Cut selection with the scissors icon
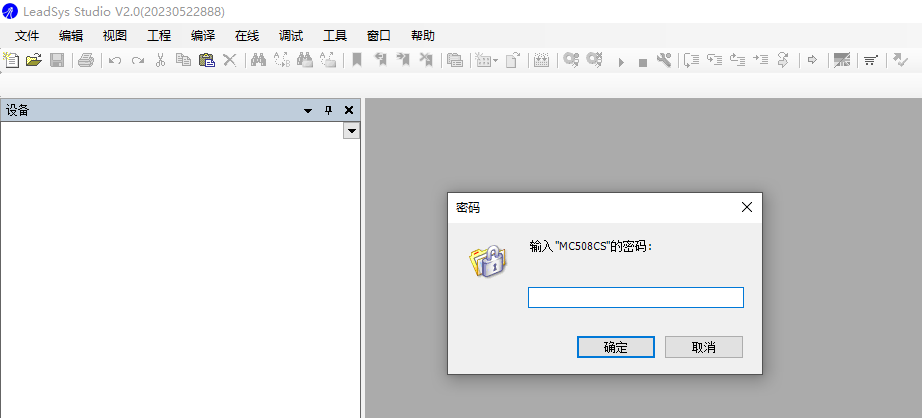The image size is (922, 418). tap(160, 60)
